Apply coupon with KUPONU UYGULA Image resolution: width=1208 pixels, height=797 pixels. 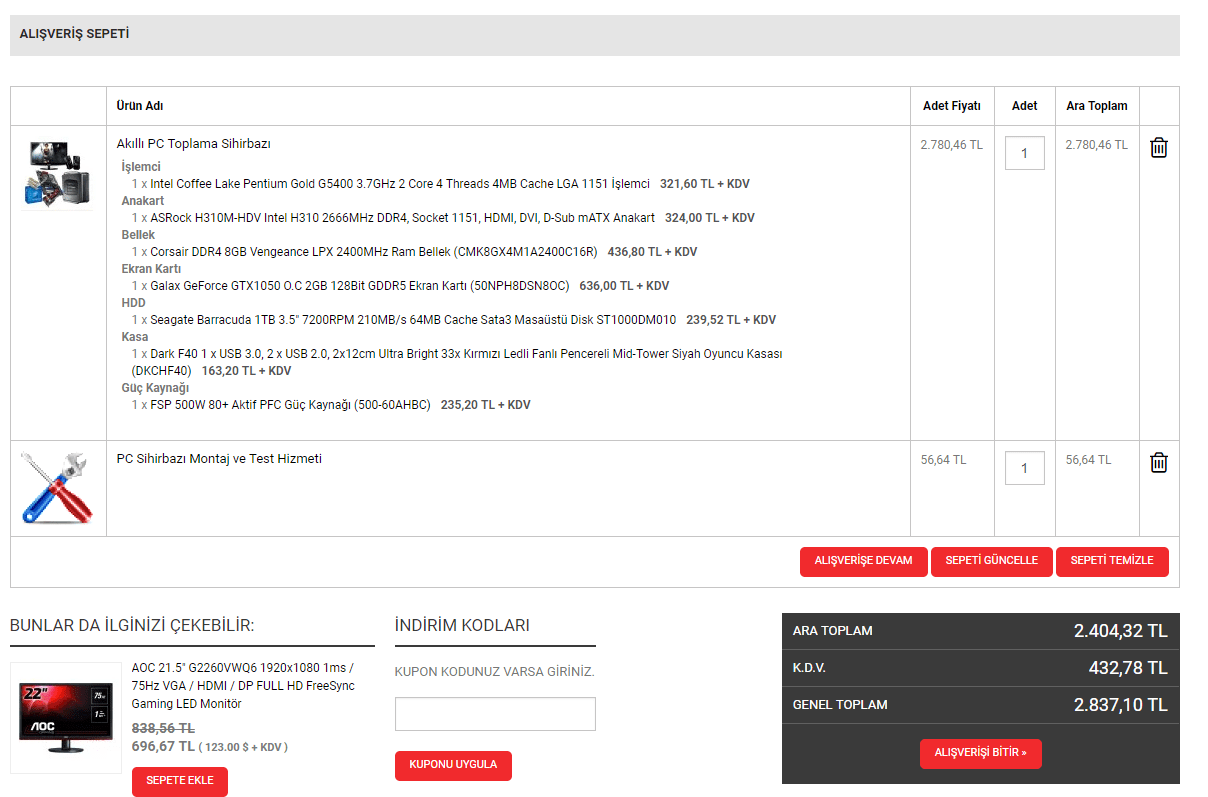pos(453,766)
